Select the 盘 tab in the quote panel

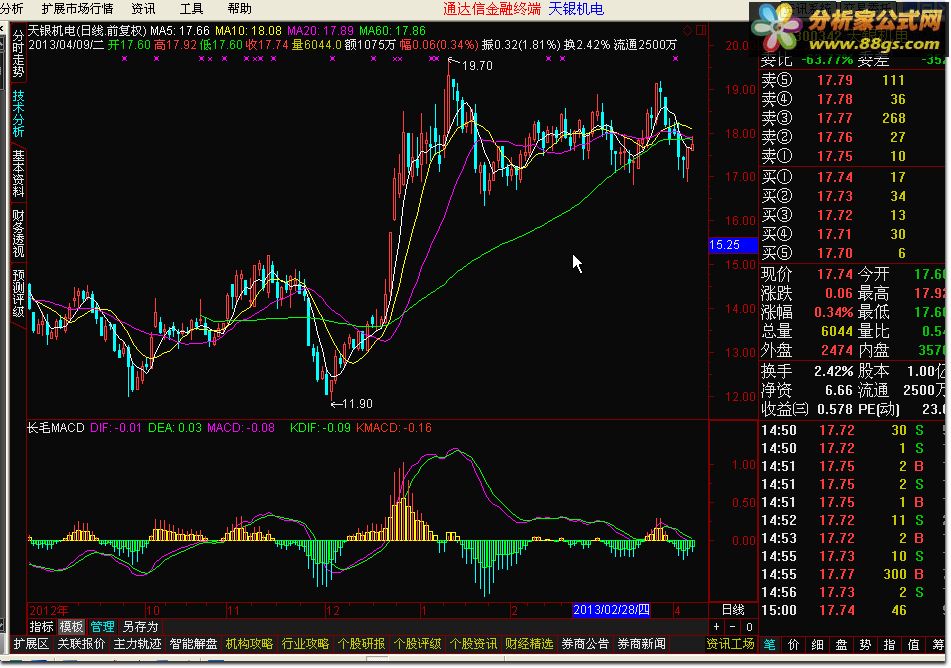(x=841, y=645)
